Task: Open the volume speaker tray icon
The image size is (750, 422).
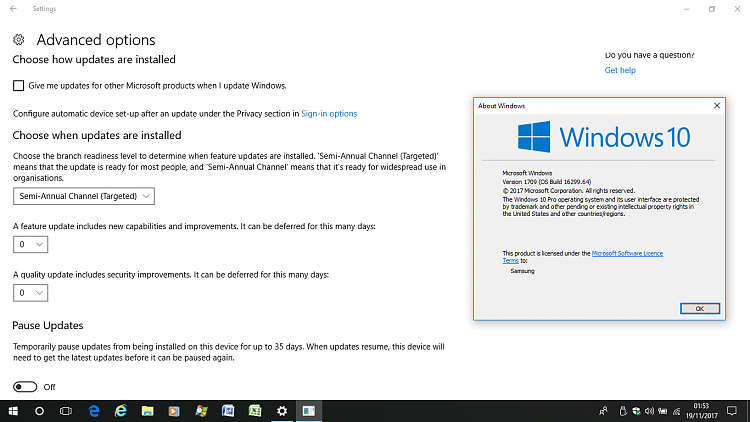Action: point(649,411)
